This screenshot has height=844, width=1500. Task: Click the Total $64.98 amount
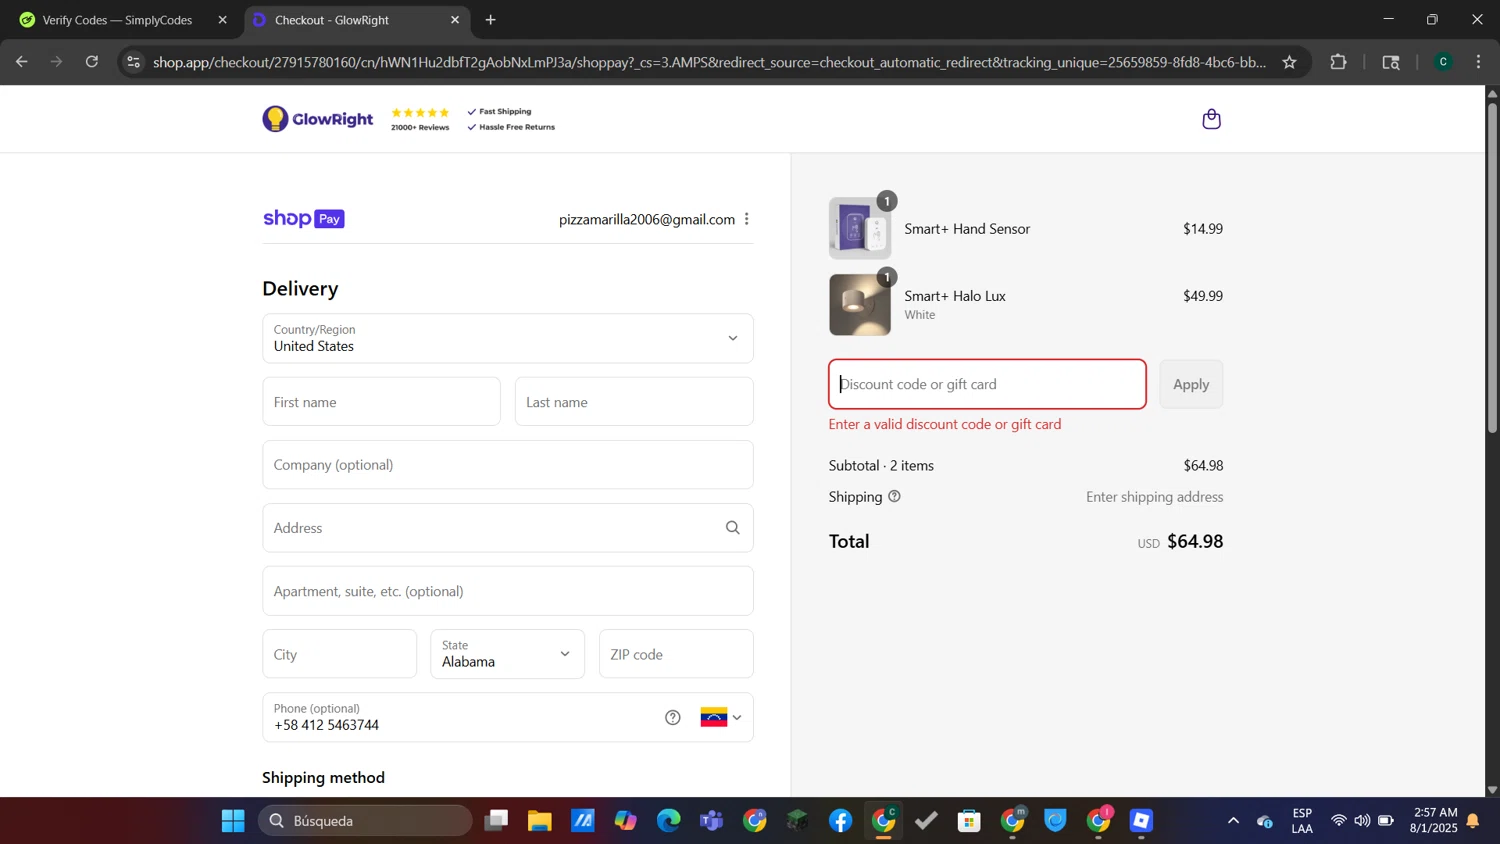click(1195, 541)
